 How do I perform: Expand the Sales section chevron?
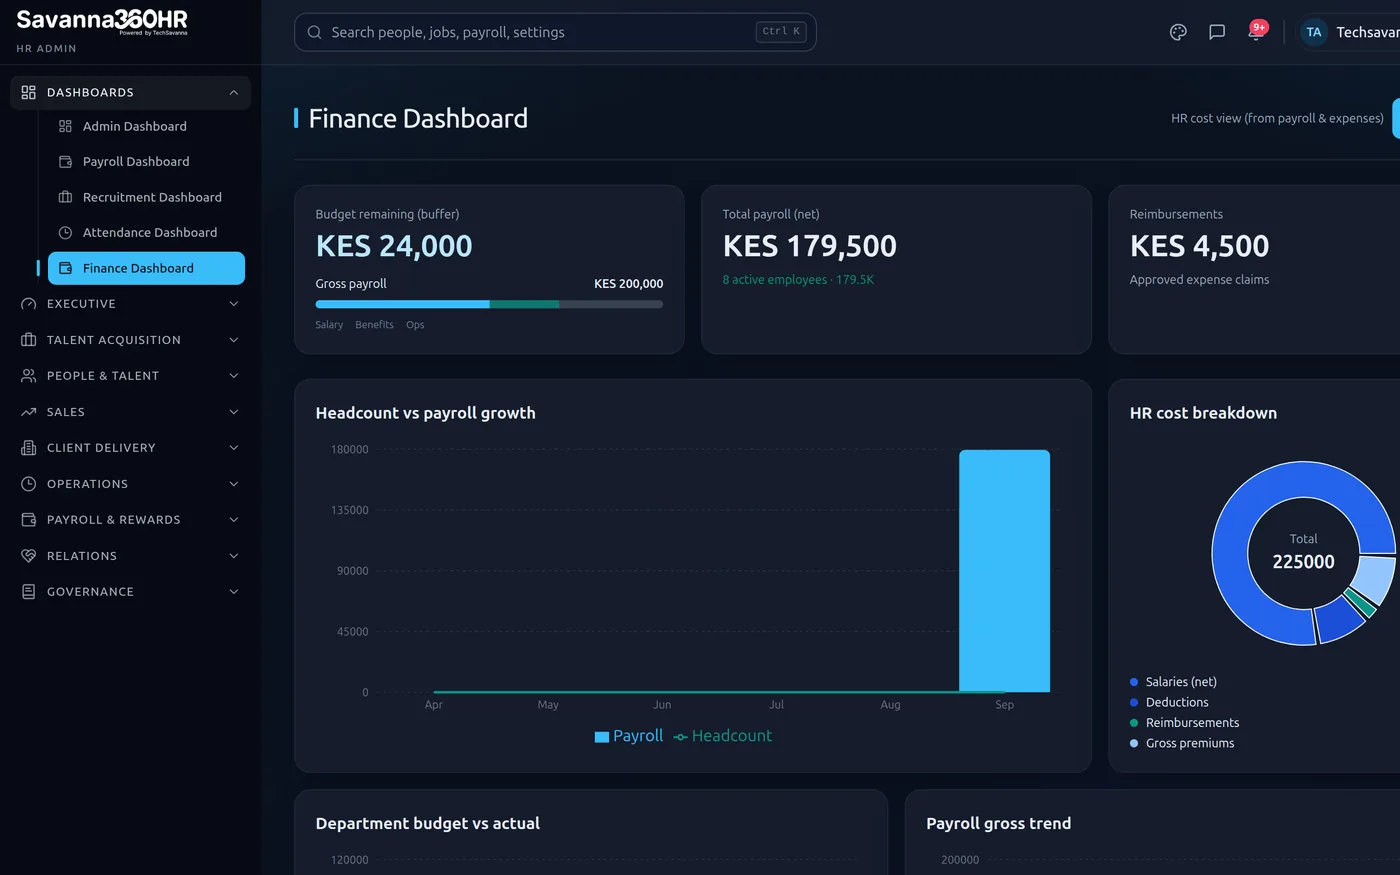233,412
